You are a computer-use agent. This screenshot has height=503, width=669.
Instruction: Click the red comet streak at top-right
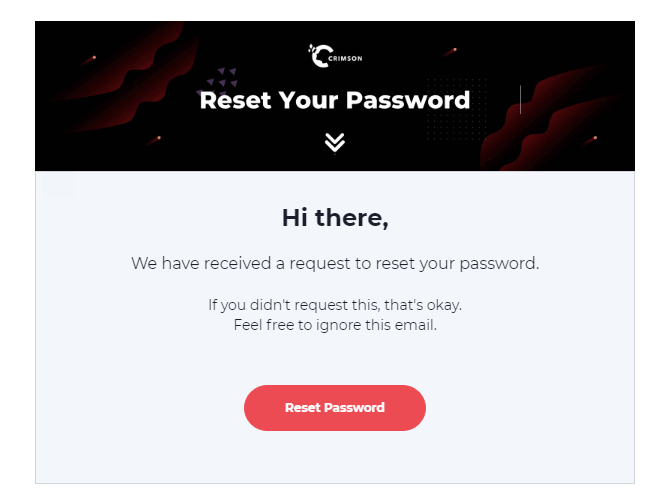point(452,50)
